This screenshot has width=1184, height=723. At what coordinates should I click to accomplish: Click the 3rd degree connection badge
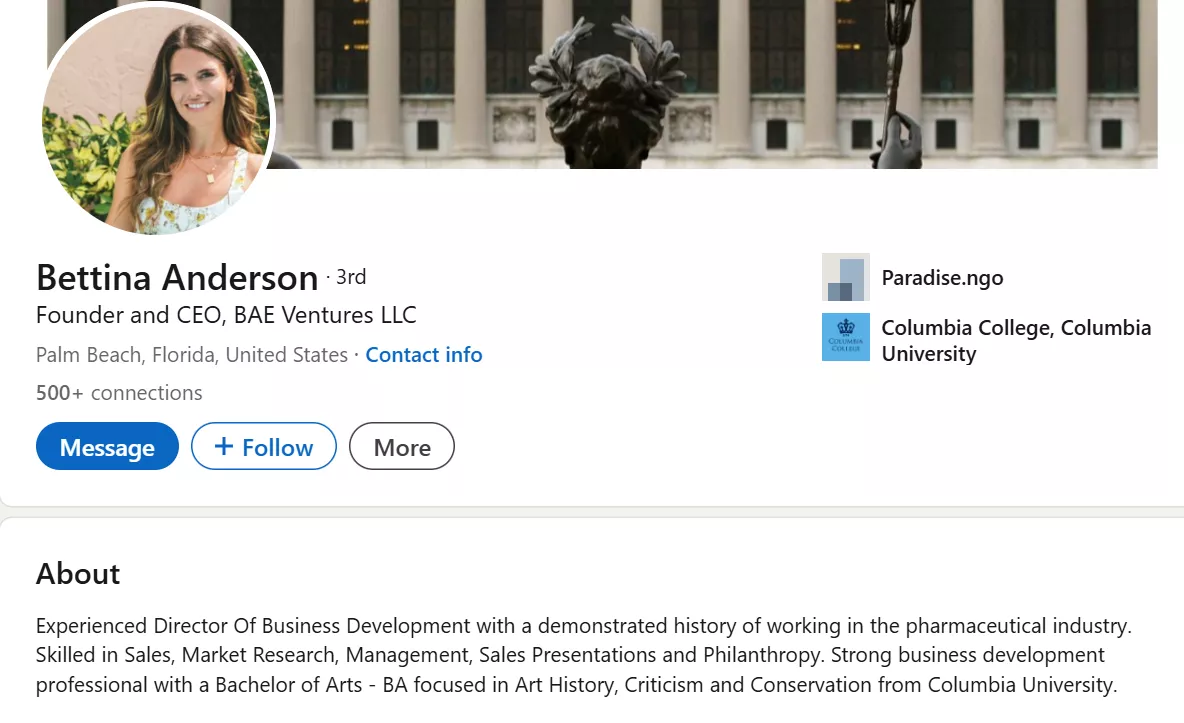[x=351, y=277]
